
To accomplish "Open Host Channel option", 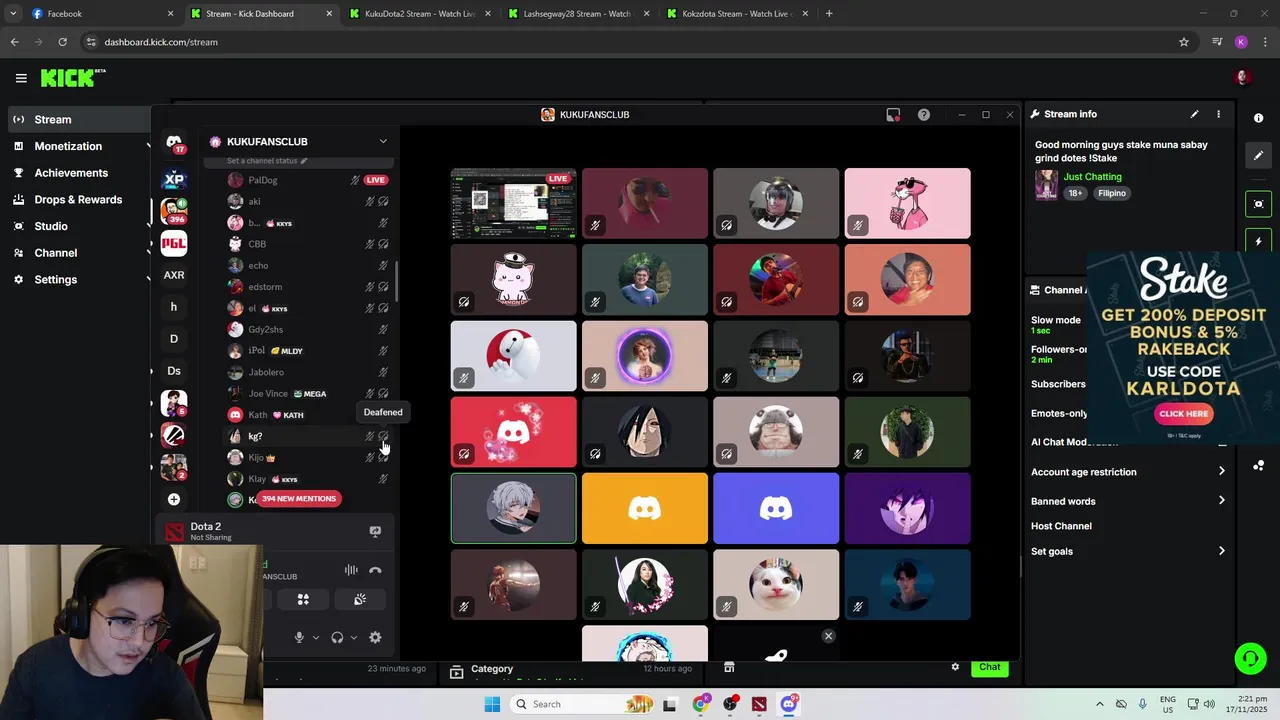I will coord(1061,526).
